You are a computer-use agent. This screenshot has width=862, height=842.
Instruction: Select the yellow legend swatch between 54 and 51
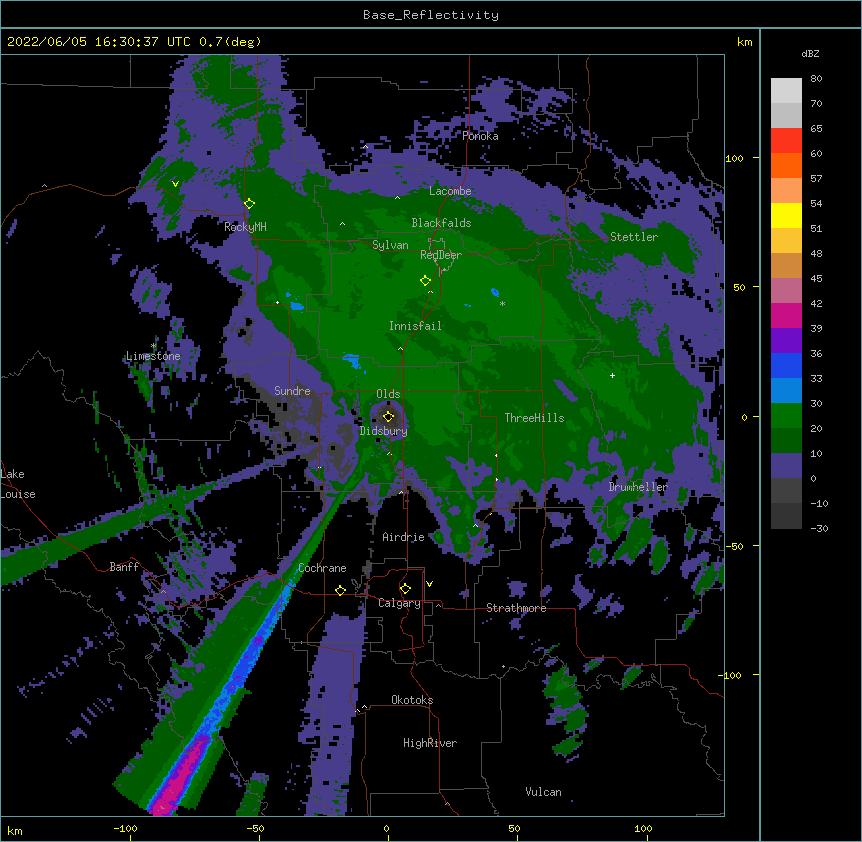click(786, 215)
